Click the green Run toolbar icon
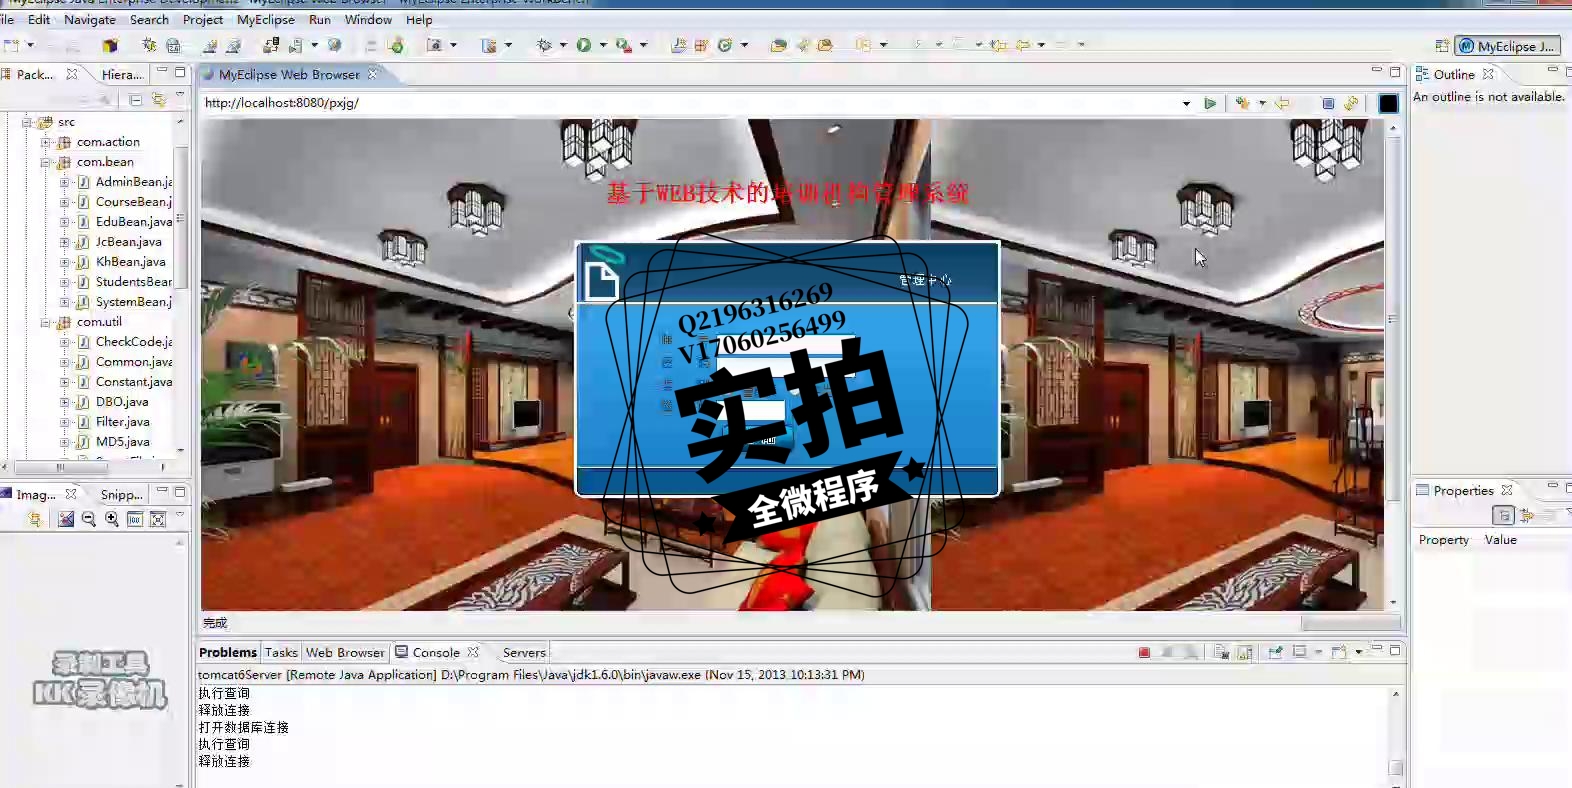This screenshot has height=788, width=1572. pos(584,45)
